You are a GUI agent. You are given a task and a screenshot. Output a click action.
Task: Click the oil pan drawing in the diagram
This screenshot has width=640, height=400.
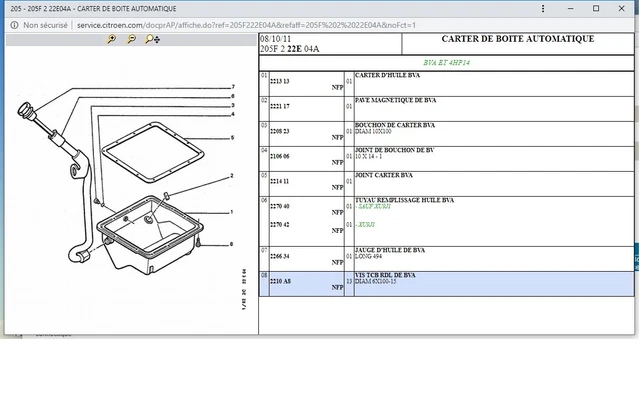pos(150,235)
